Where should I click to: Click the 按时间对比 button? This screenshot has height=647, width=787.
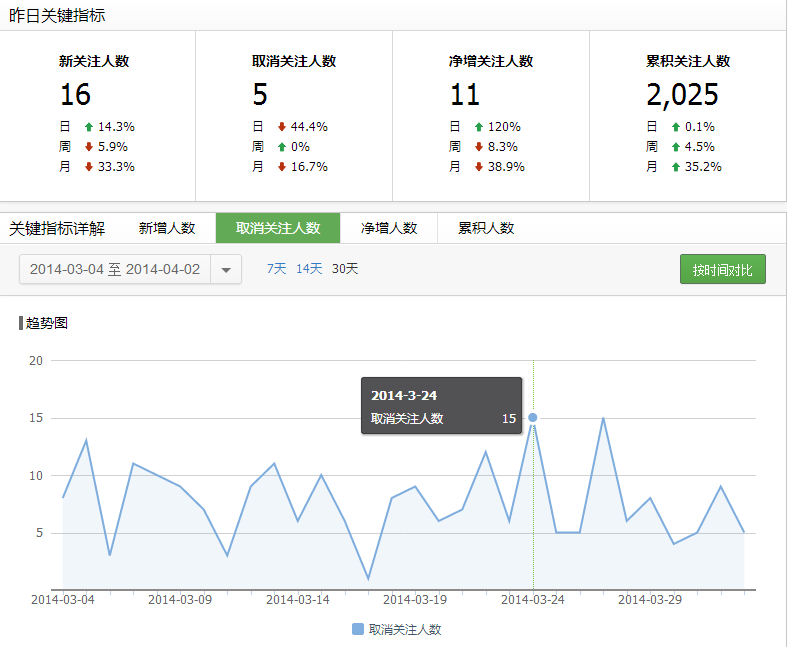point(723,270)
